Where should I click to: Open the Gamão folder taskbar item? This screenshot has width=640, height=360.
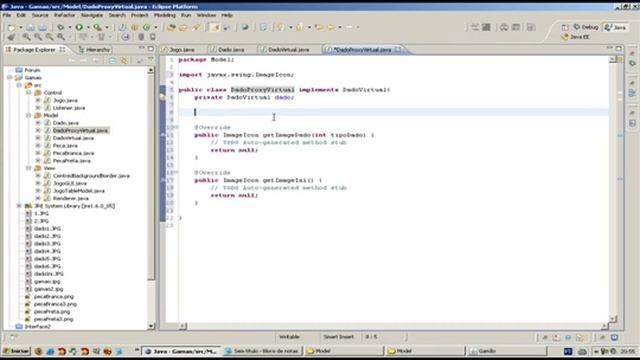coord(506,351)
